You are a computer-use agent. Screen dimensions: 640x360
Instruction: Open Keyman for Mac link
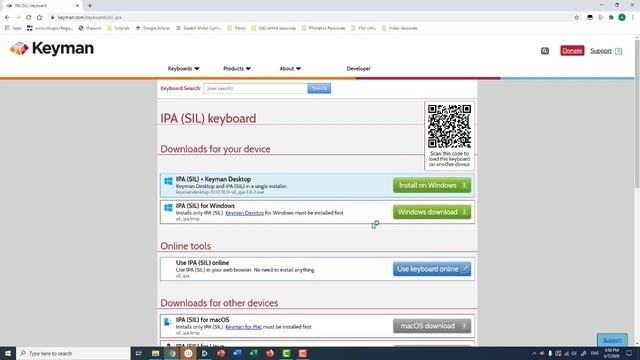pos(243,327)
